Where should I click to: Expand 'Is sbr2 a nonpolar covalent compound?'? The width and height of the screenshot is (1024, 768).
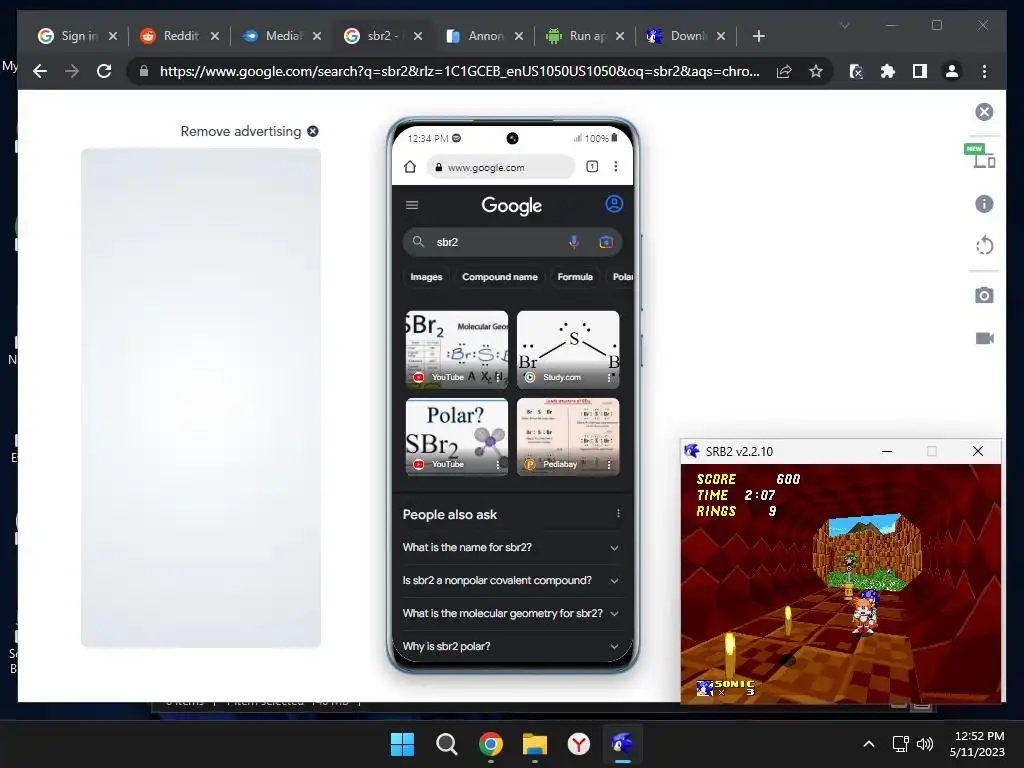point(511,580)
